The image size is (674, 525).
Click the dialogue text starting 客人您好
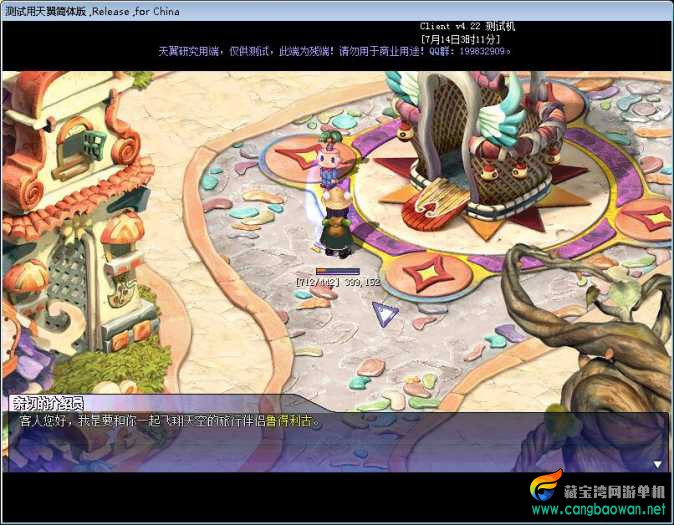[170, 421]
